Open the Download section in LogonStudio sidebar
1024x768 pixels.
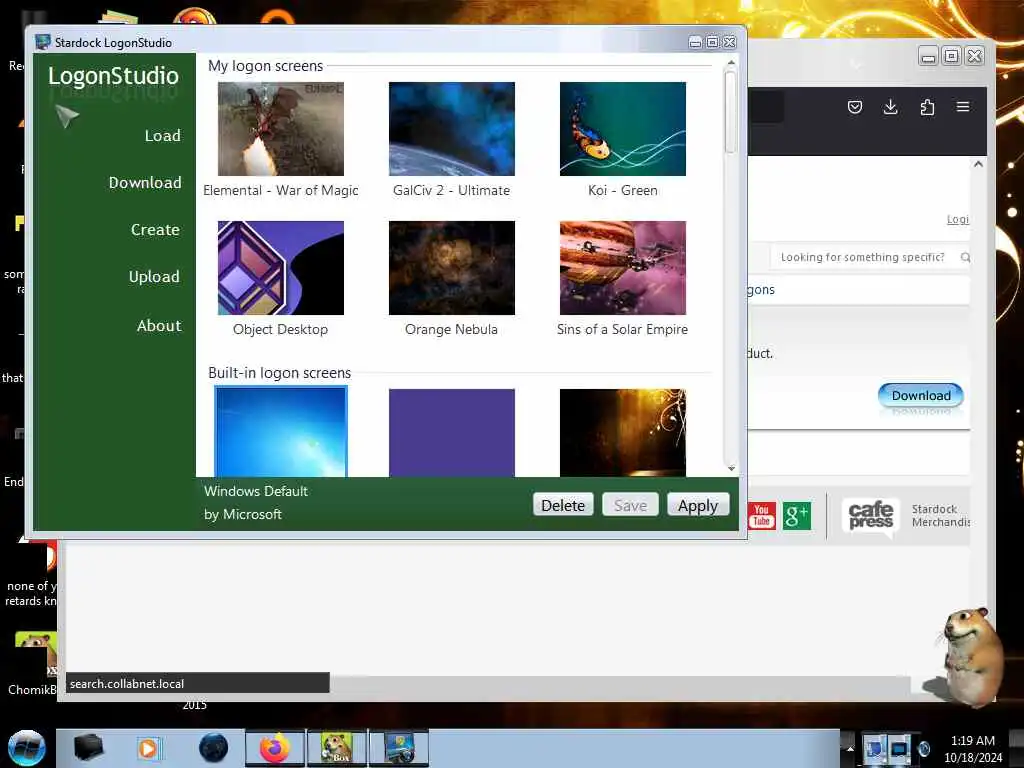click(x=145, y=183)
